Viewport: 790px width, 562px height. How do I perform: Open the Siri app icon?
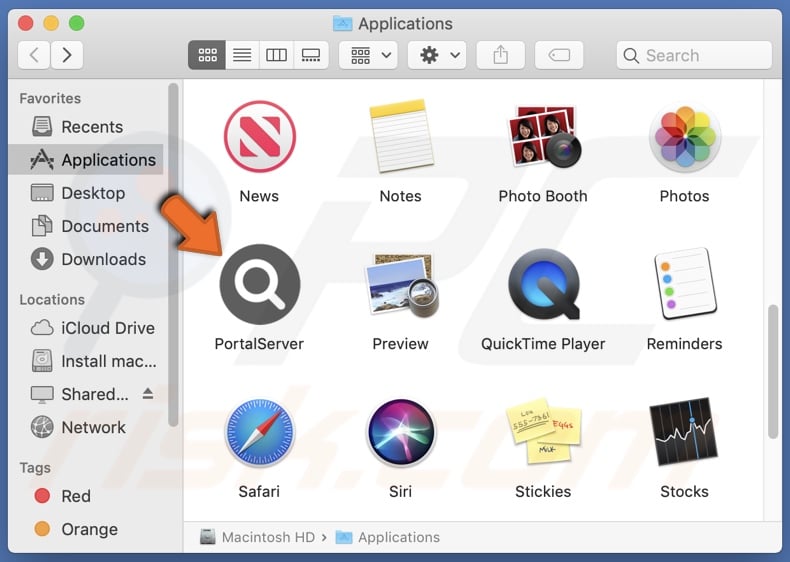point(401,432)
